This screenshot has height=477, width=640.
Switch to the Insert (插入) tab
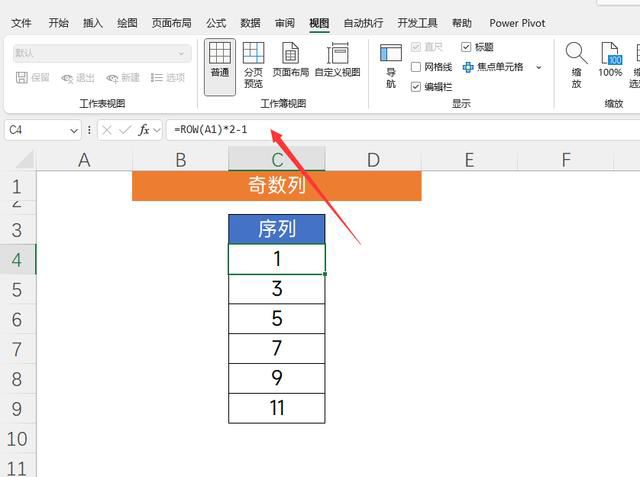[x=93, y=23]
